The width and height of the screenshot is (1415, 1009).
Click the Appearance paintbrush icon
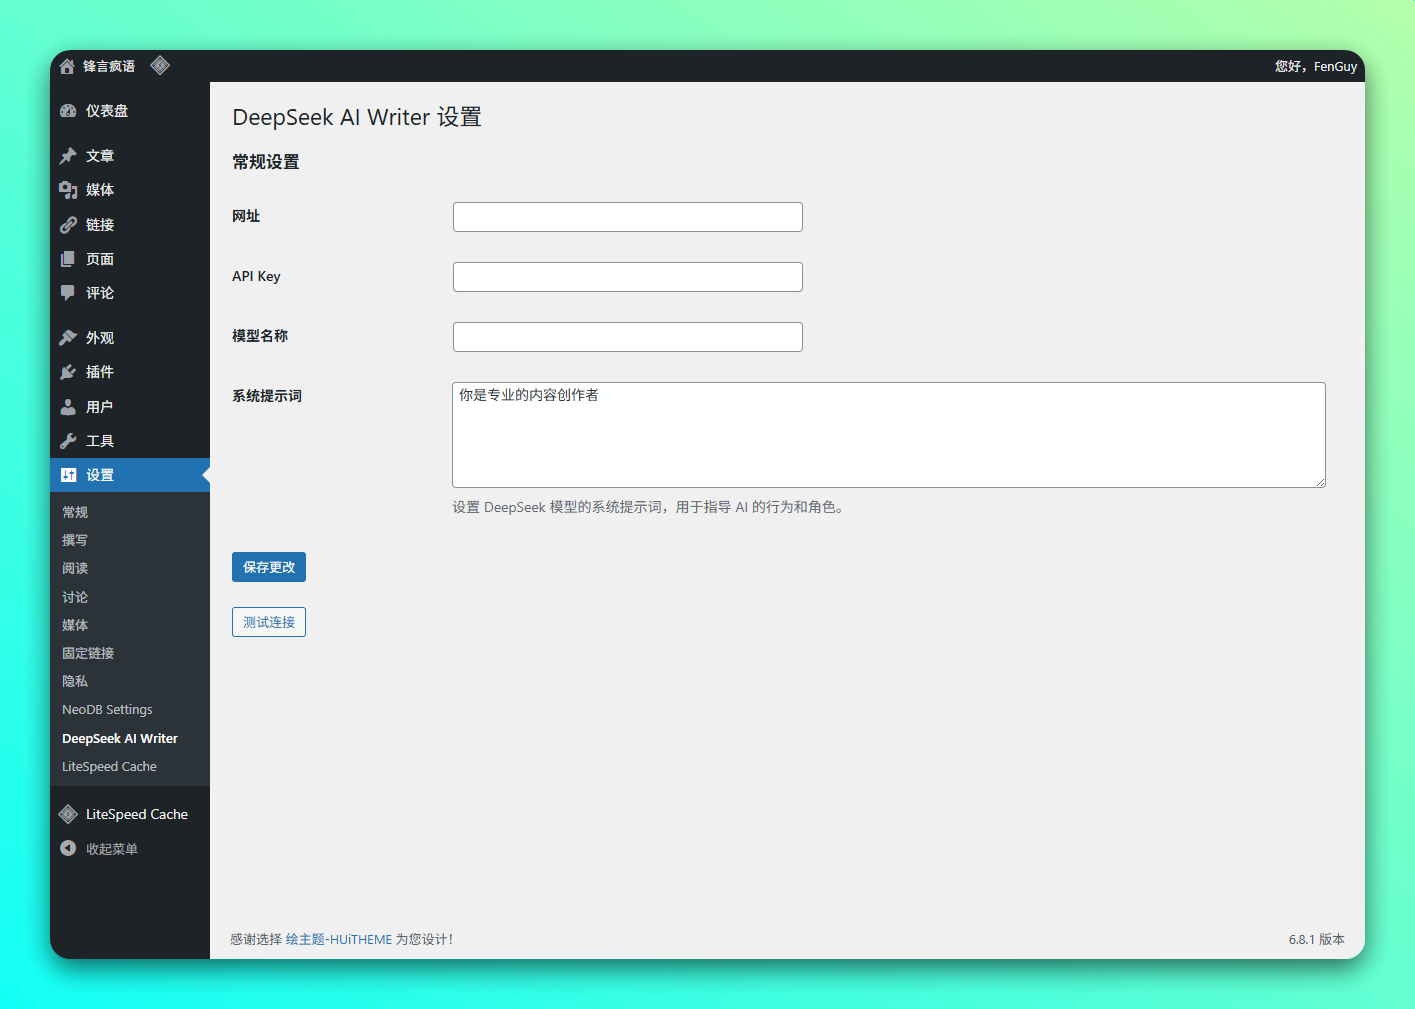point(68,338)
